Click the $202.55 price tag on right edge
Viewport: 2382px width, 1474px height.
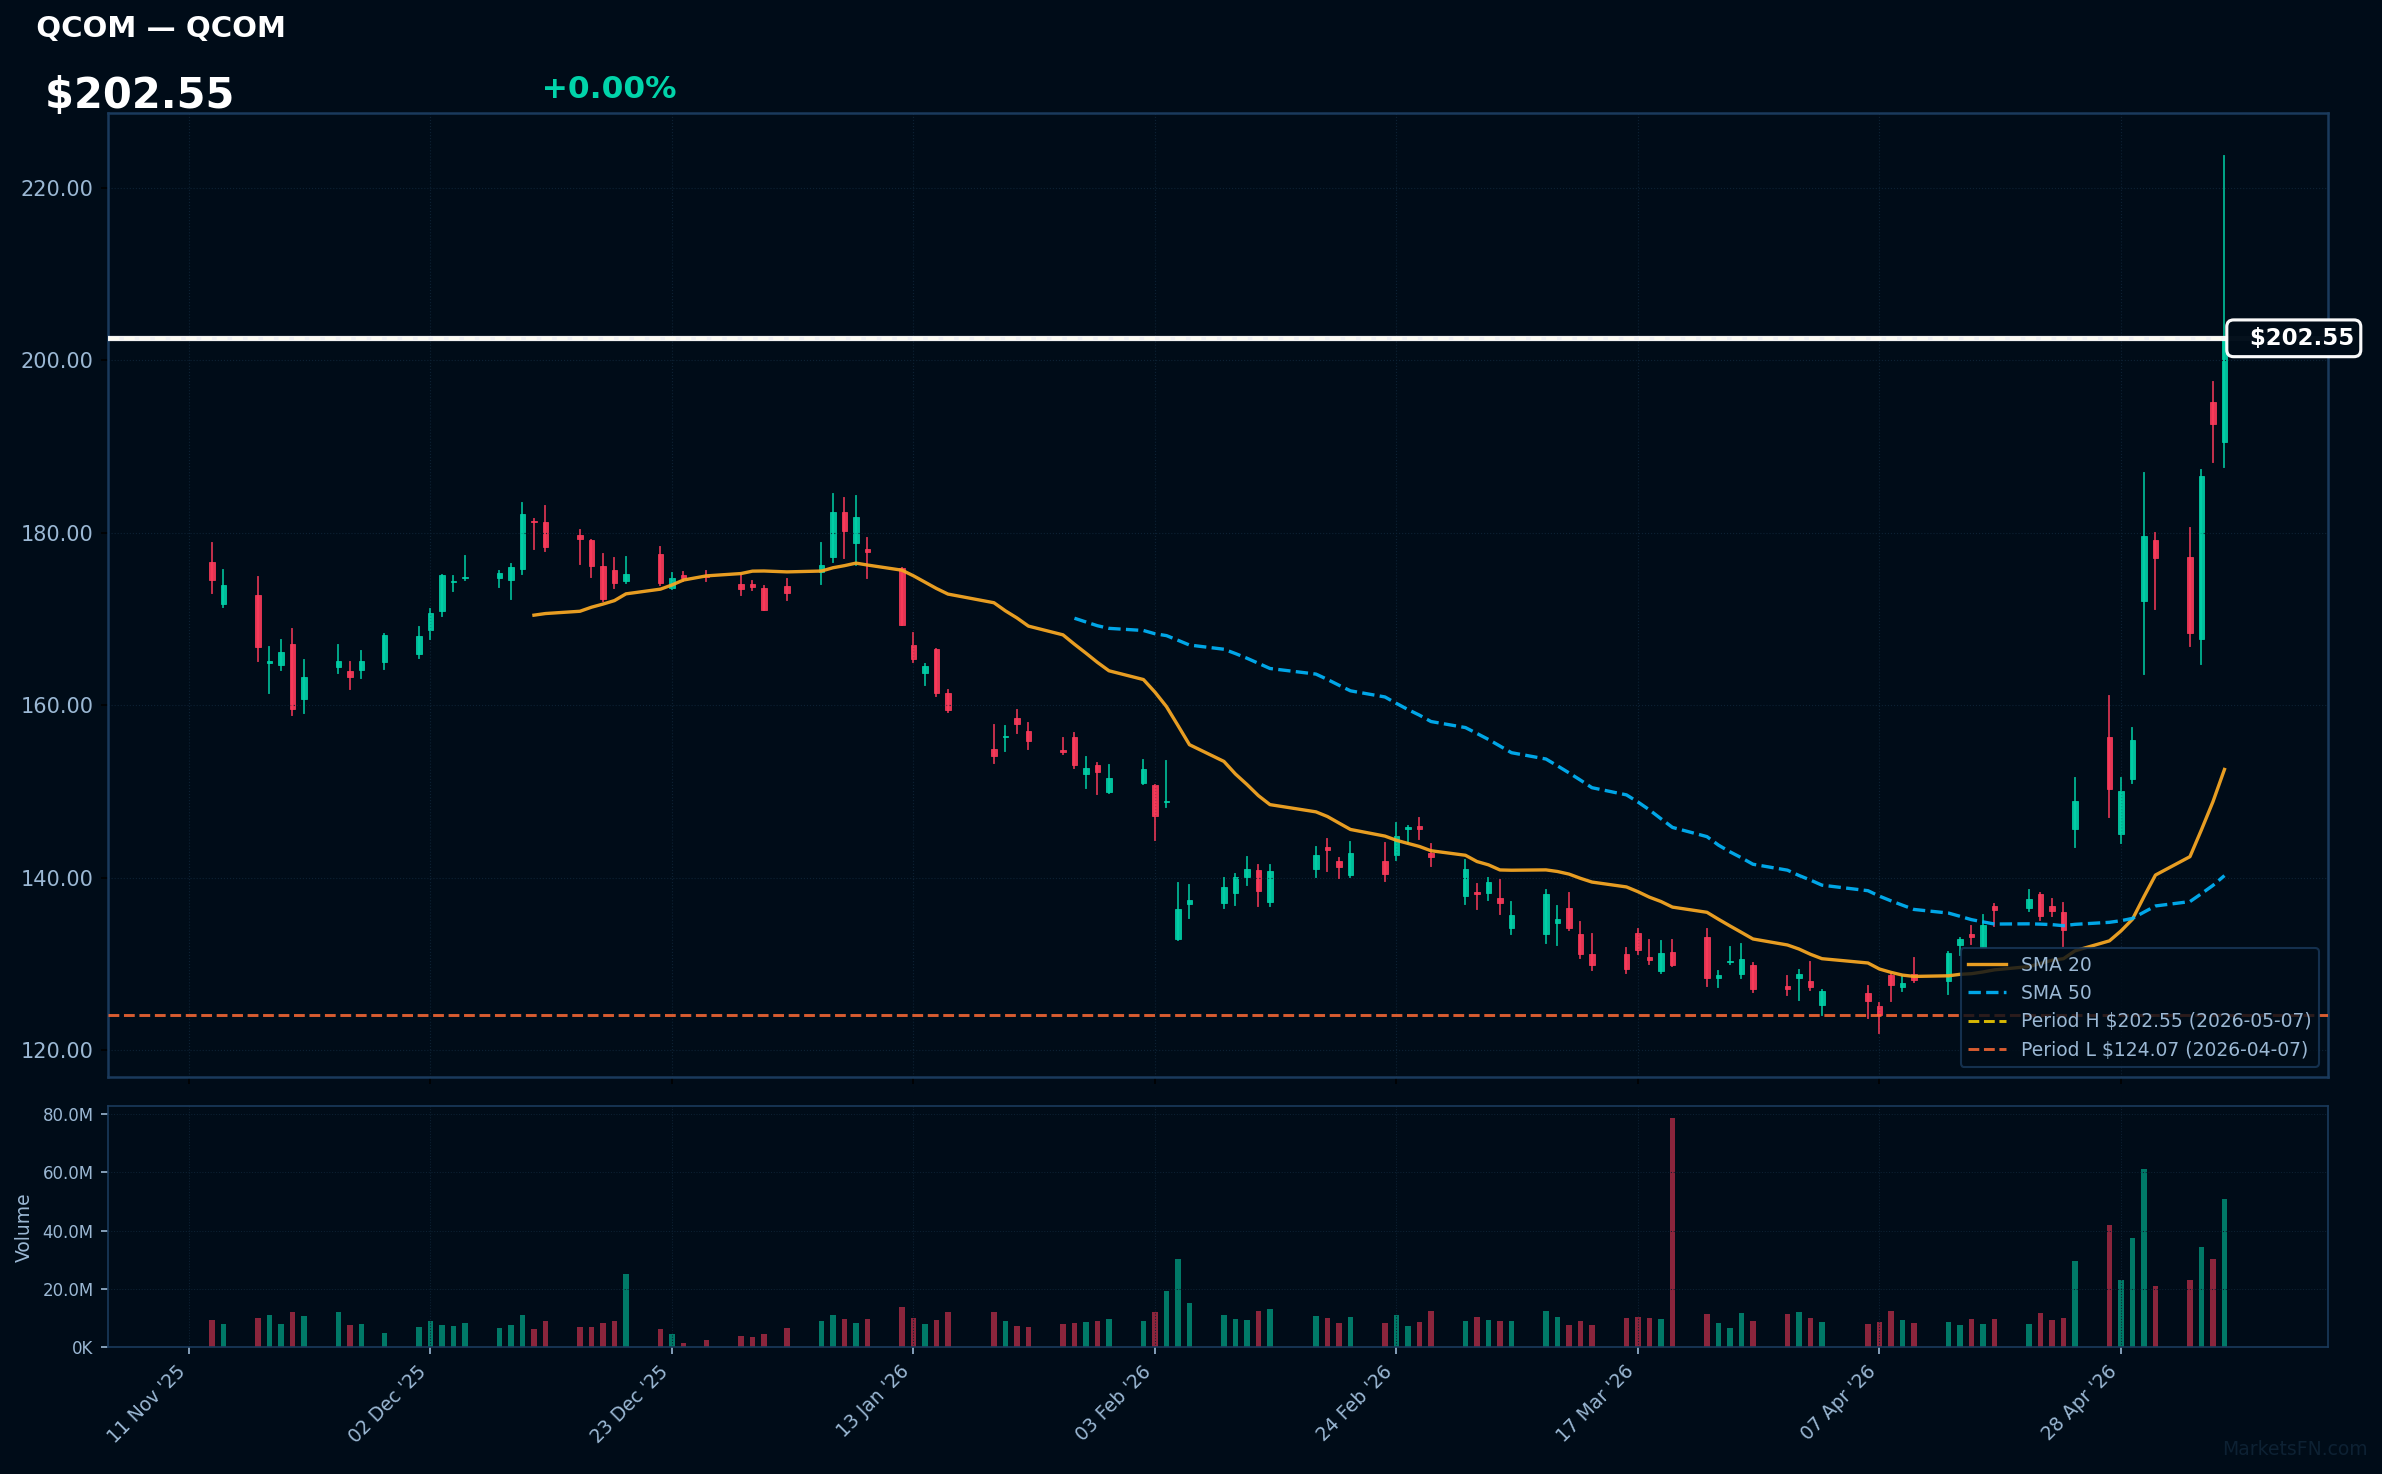click(2294, 338)
